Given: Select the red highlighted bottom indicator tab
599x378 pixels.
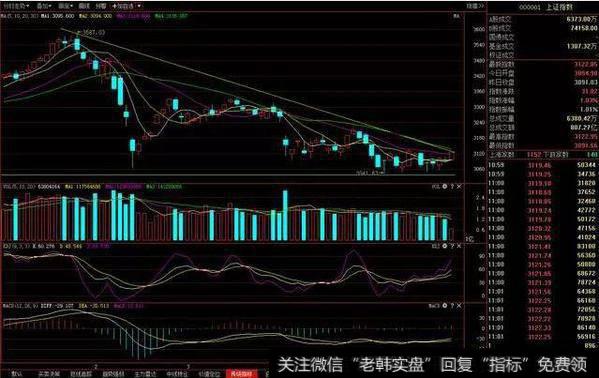Looking at the screenshot, I should [242, 374].
